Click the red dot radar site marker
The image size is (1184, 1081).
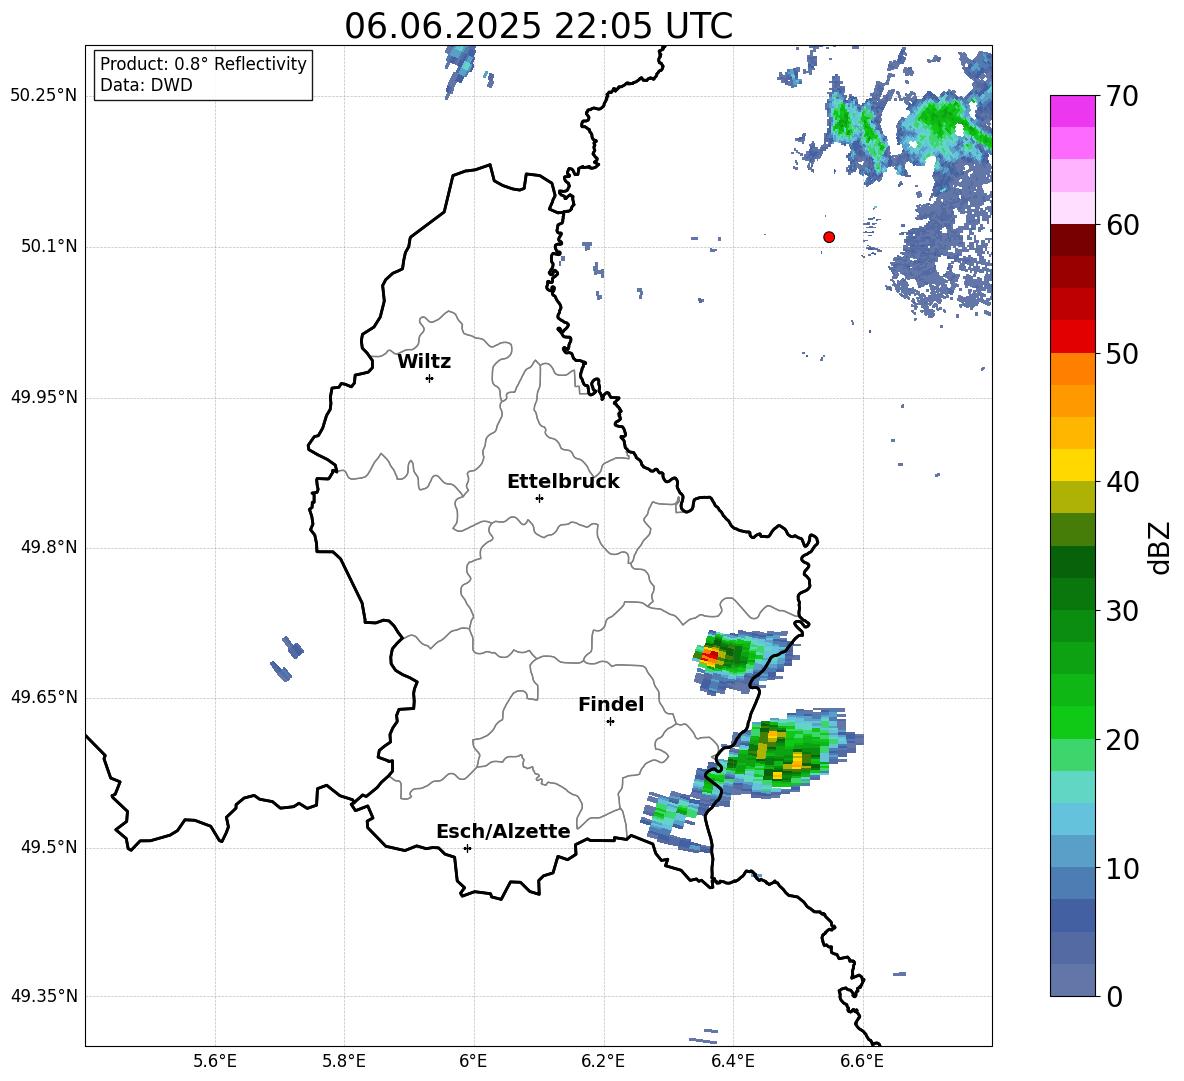pyautogui.click(x=829, y=237)
